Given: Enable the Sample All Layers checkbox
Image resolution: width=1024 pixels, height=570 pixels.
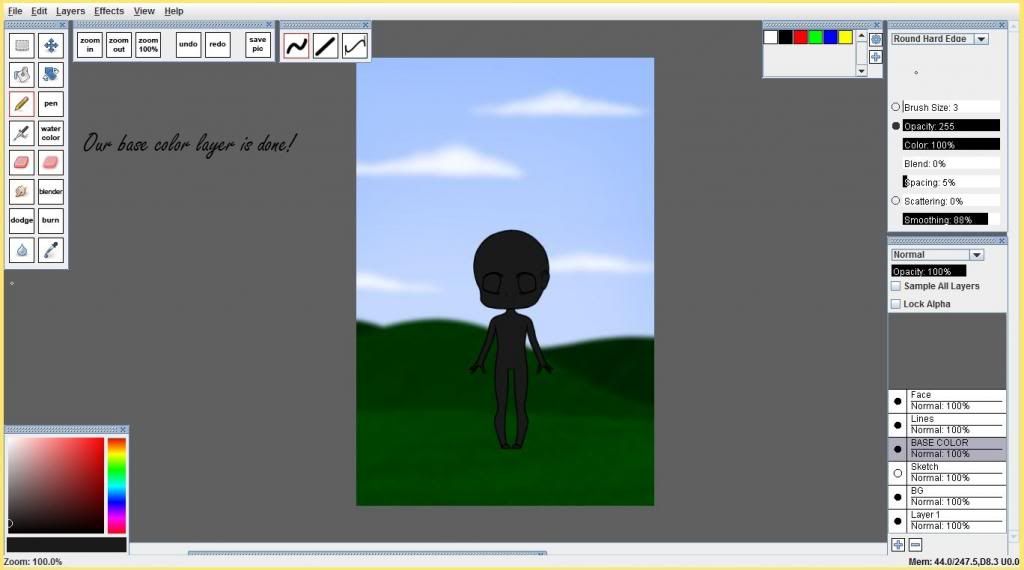Looking at the screenshot, I should tap(896, 286).
